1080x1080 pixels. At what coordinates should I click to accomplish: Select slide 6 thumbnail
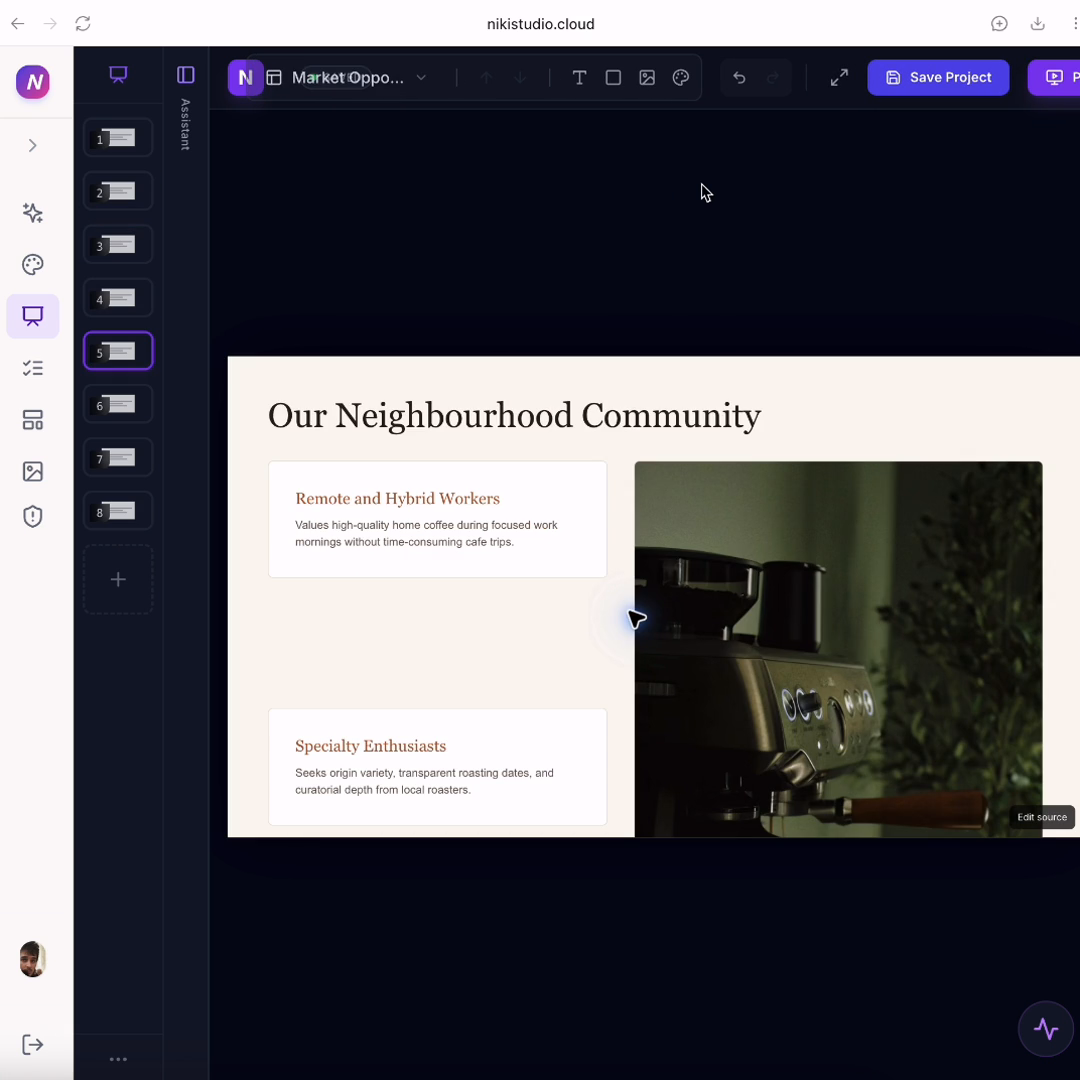[x=118, y=404]
